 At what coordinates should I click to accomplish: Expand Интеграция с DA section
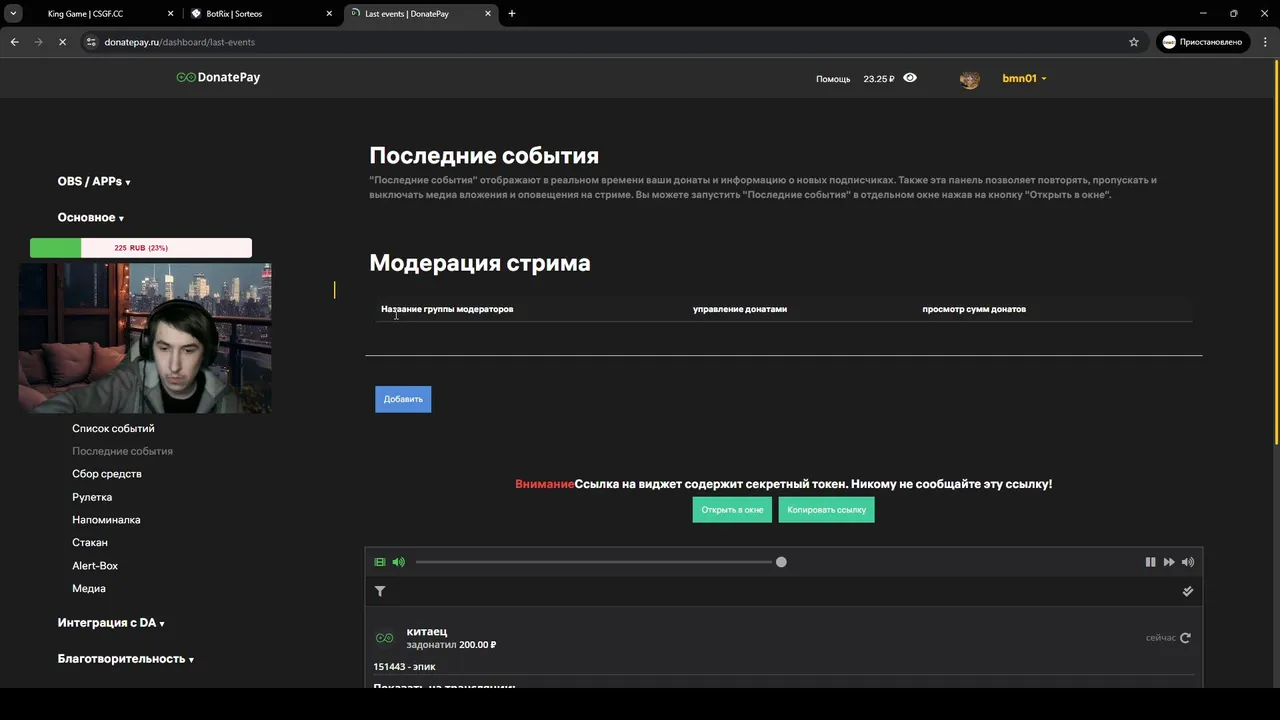point(111,623)
